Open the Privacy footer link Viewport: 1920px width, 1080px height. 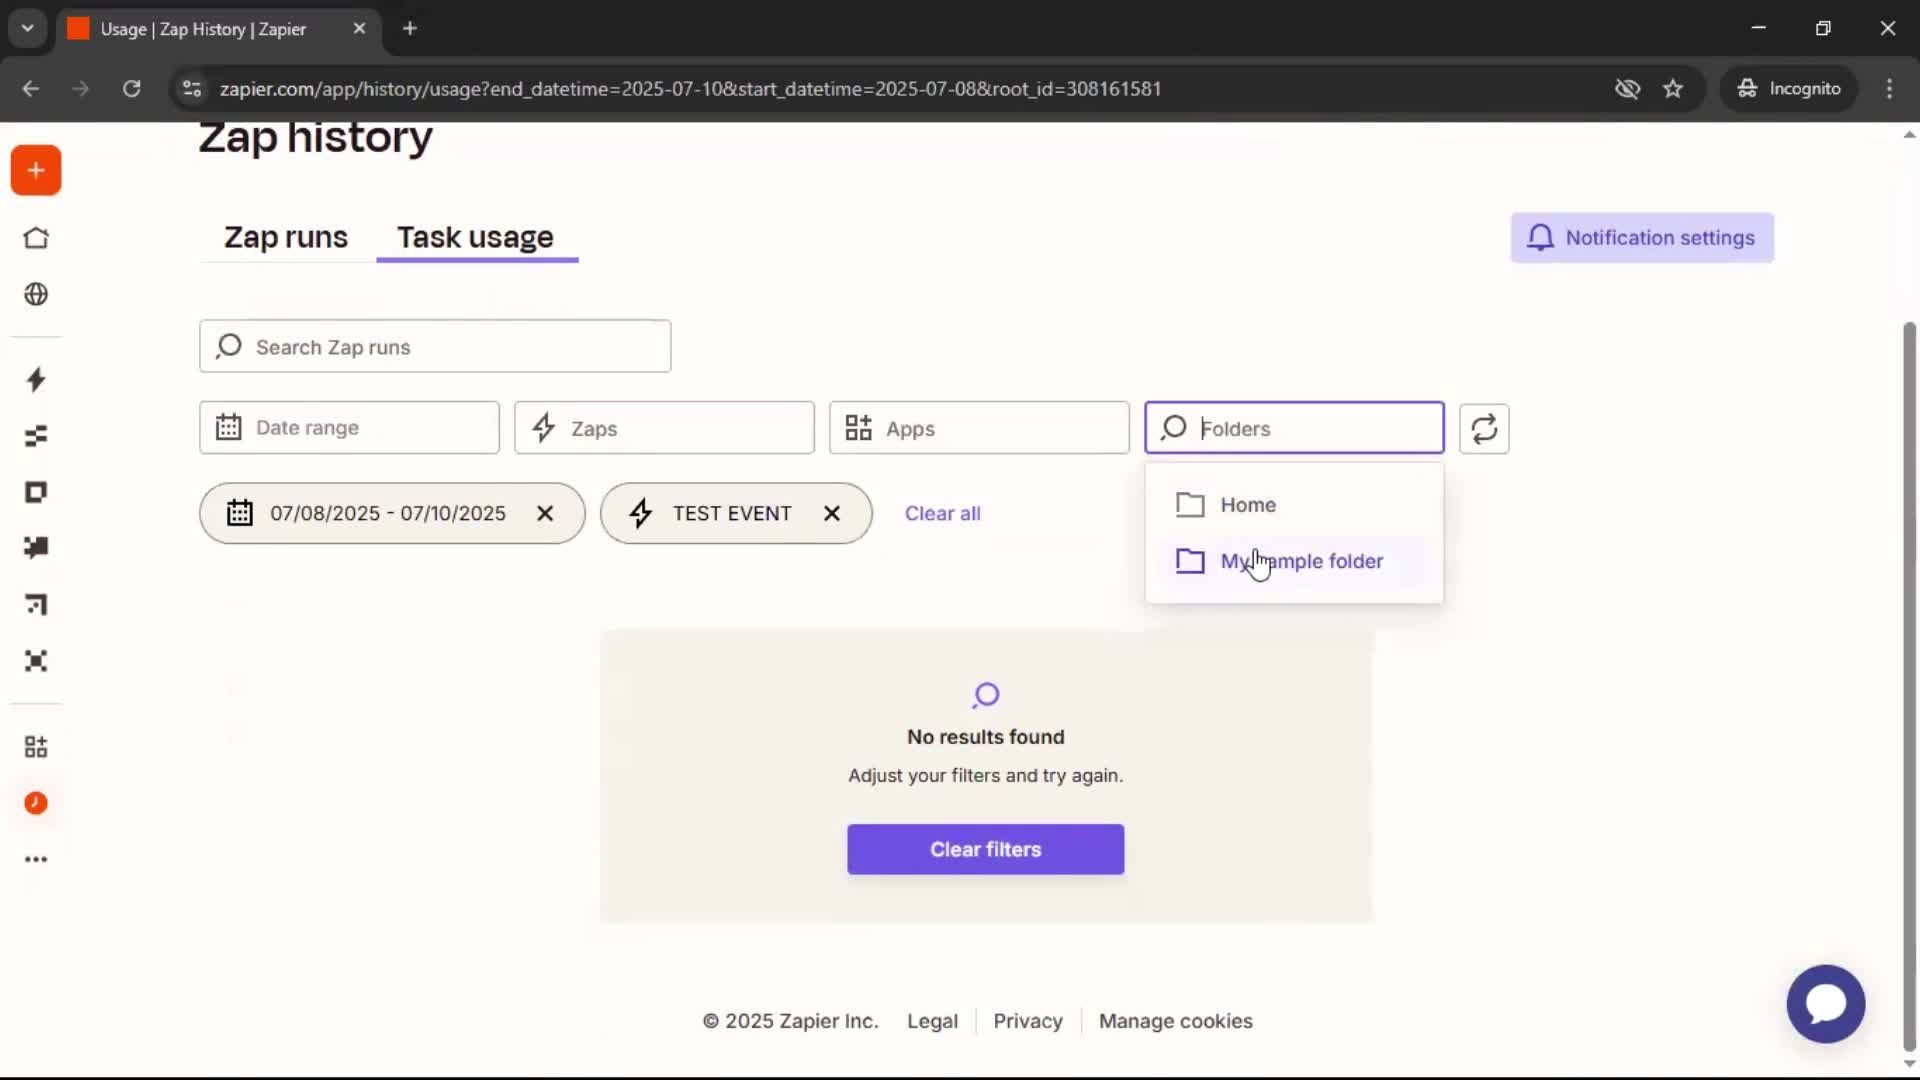pyautogui.click(x=1028, y=1021)
